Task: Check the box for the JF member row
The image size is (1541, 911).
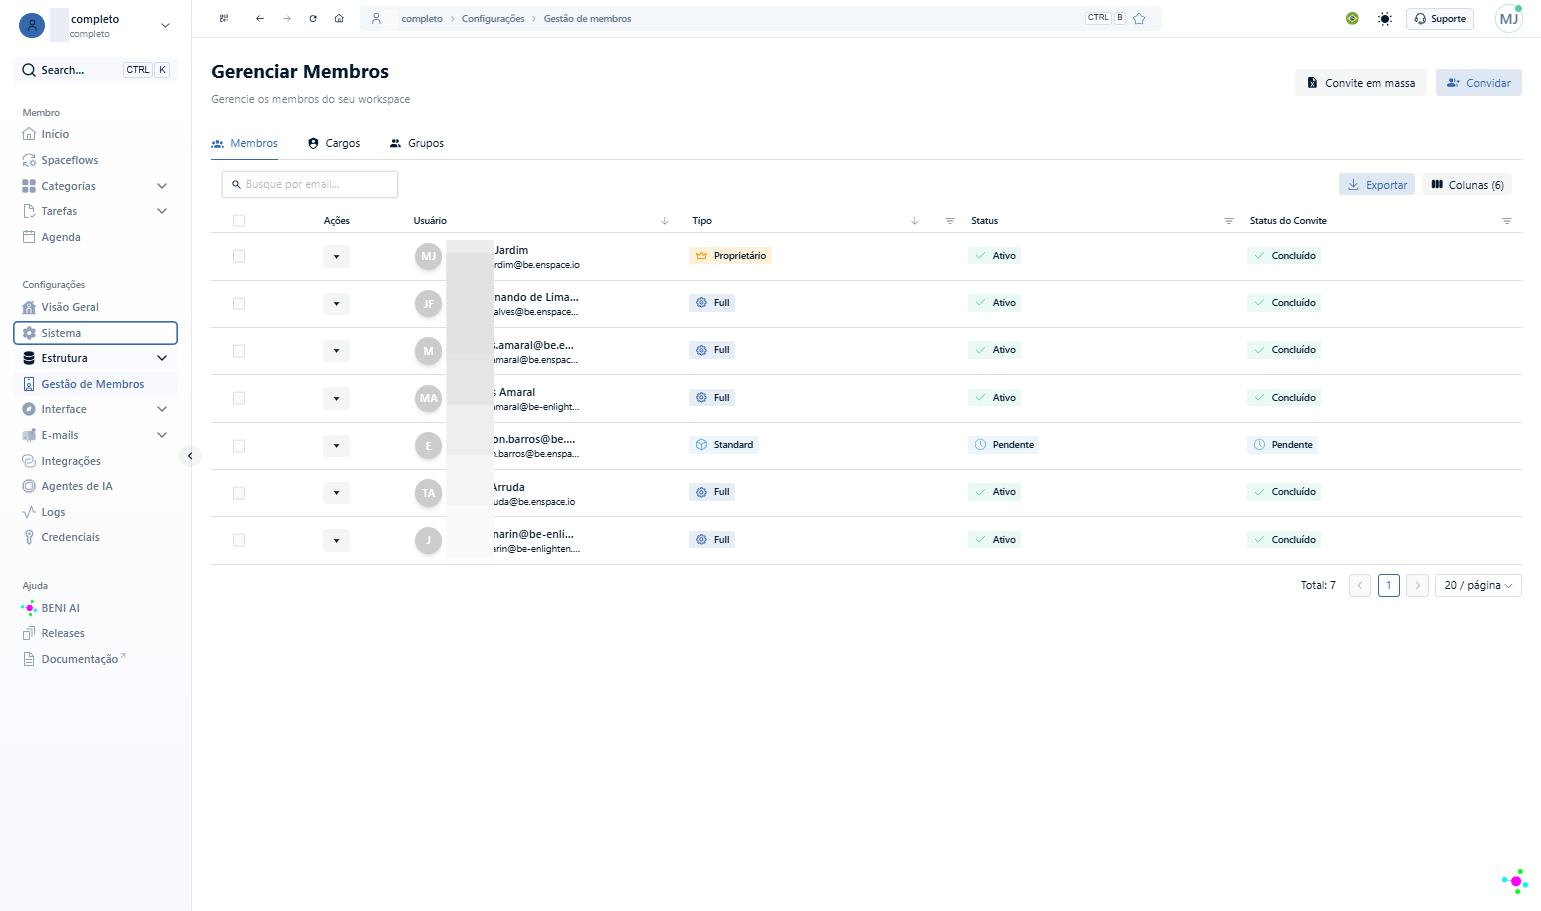Action: (x=239, y=303)
